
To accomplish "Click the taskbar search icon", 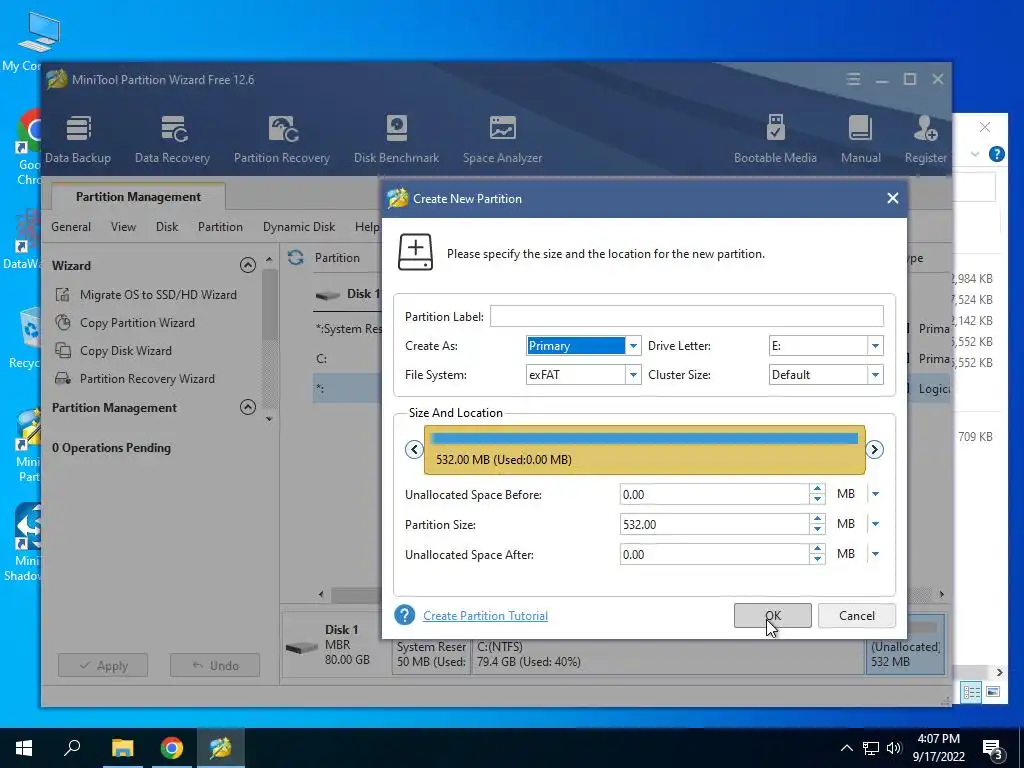I will [72, 748].
